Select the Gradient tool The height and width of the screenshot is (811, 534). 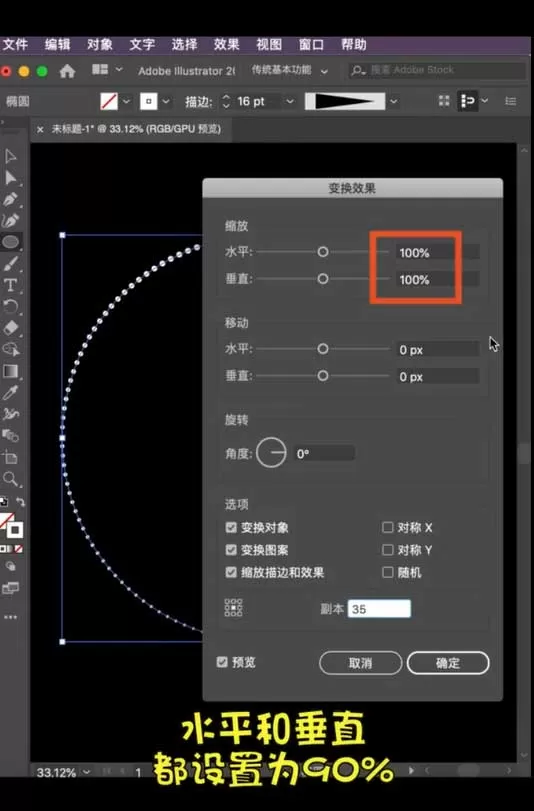(10, 371)
